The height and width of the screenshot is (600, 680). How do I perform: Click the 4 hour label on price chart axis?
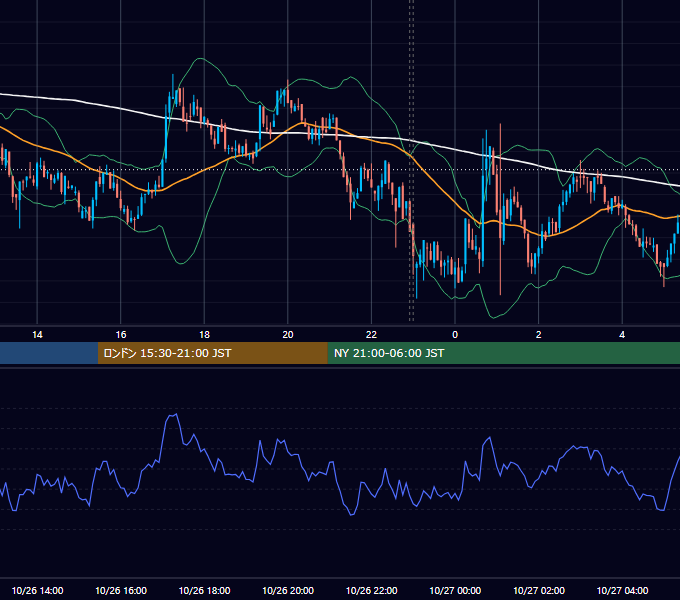622,335
